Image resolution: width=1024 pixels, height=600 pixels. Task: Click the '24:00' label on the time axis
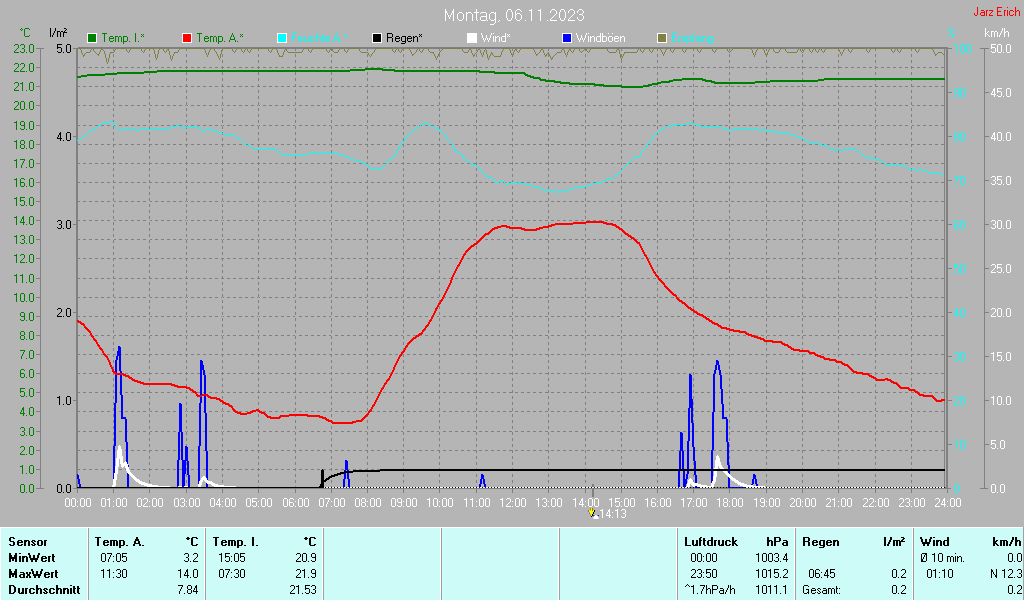[x=948, y=503]
